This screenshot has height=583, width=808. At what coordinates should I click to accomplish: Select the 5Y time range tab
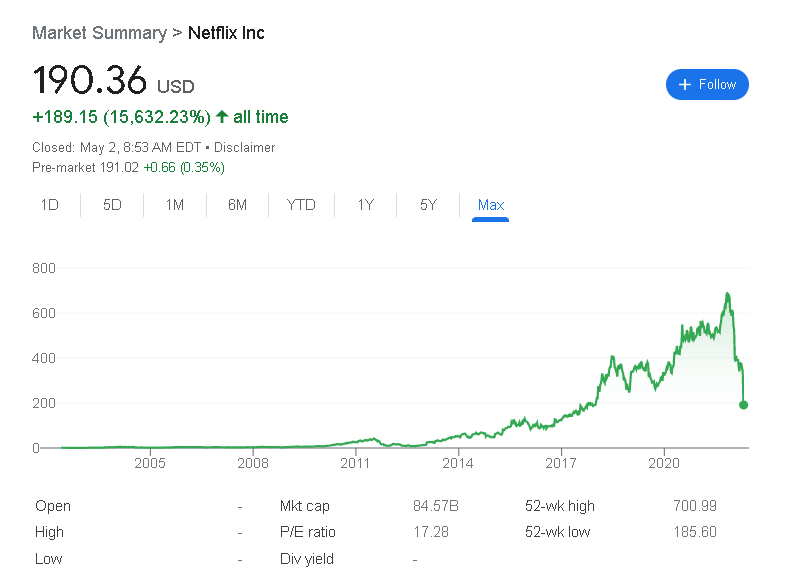[x=428, y=205]
